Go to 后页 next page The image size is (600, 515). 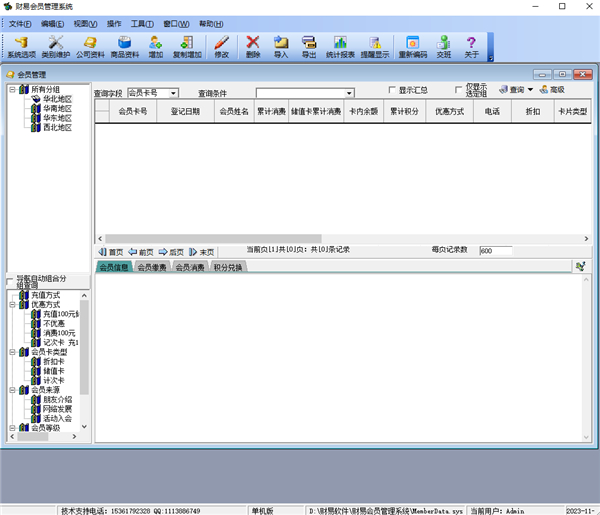pos(171,252)
